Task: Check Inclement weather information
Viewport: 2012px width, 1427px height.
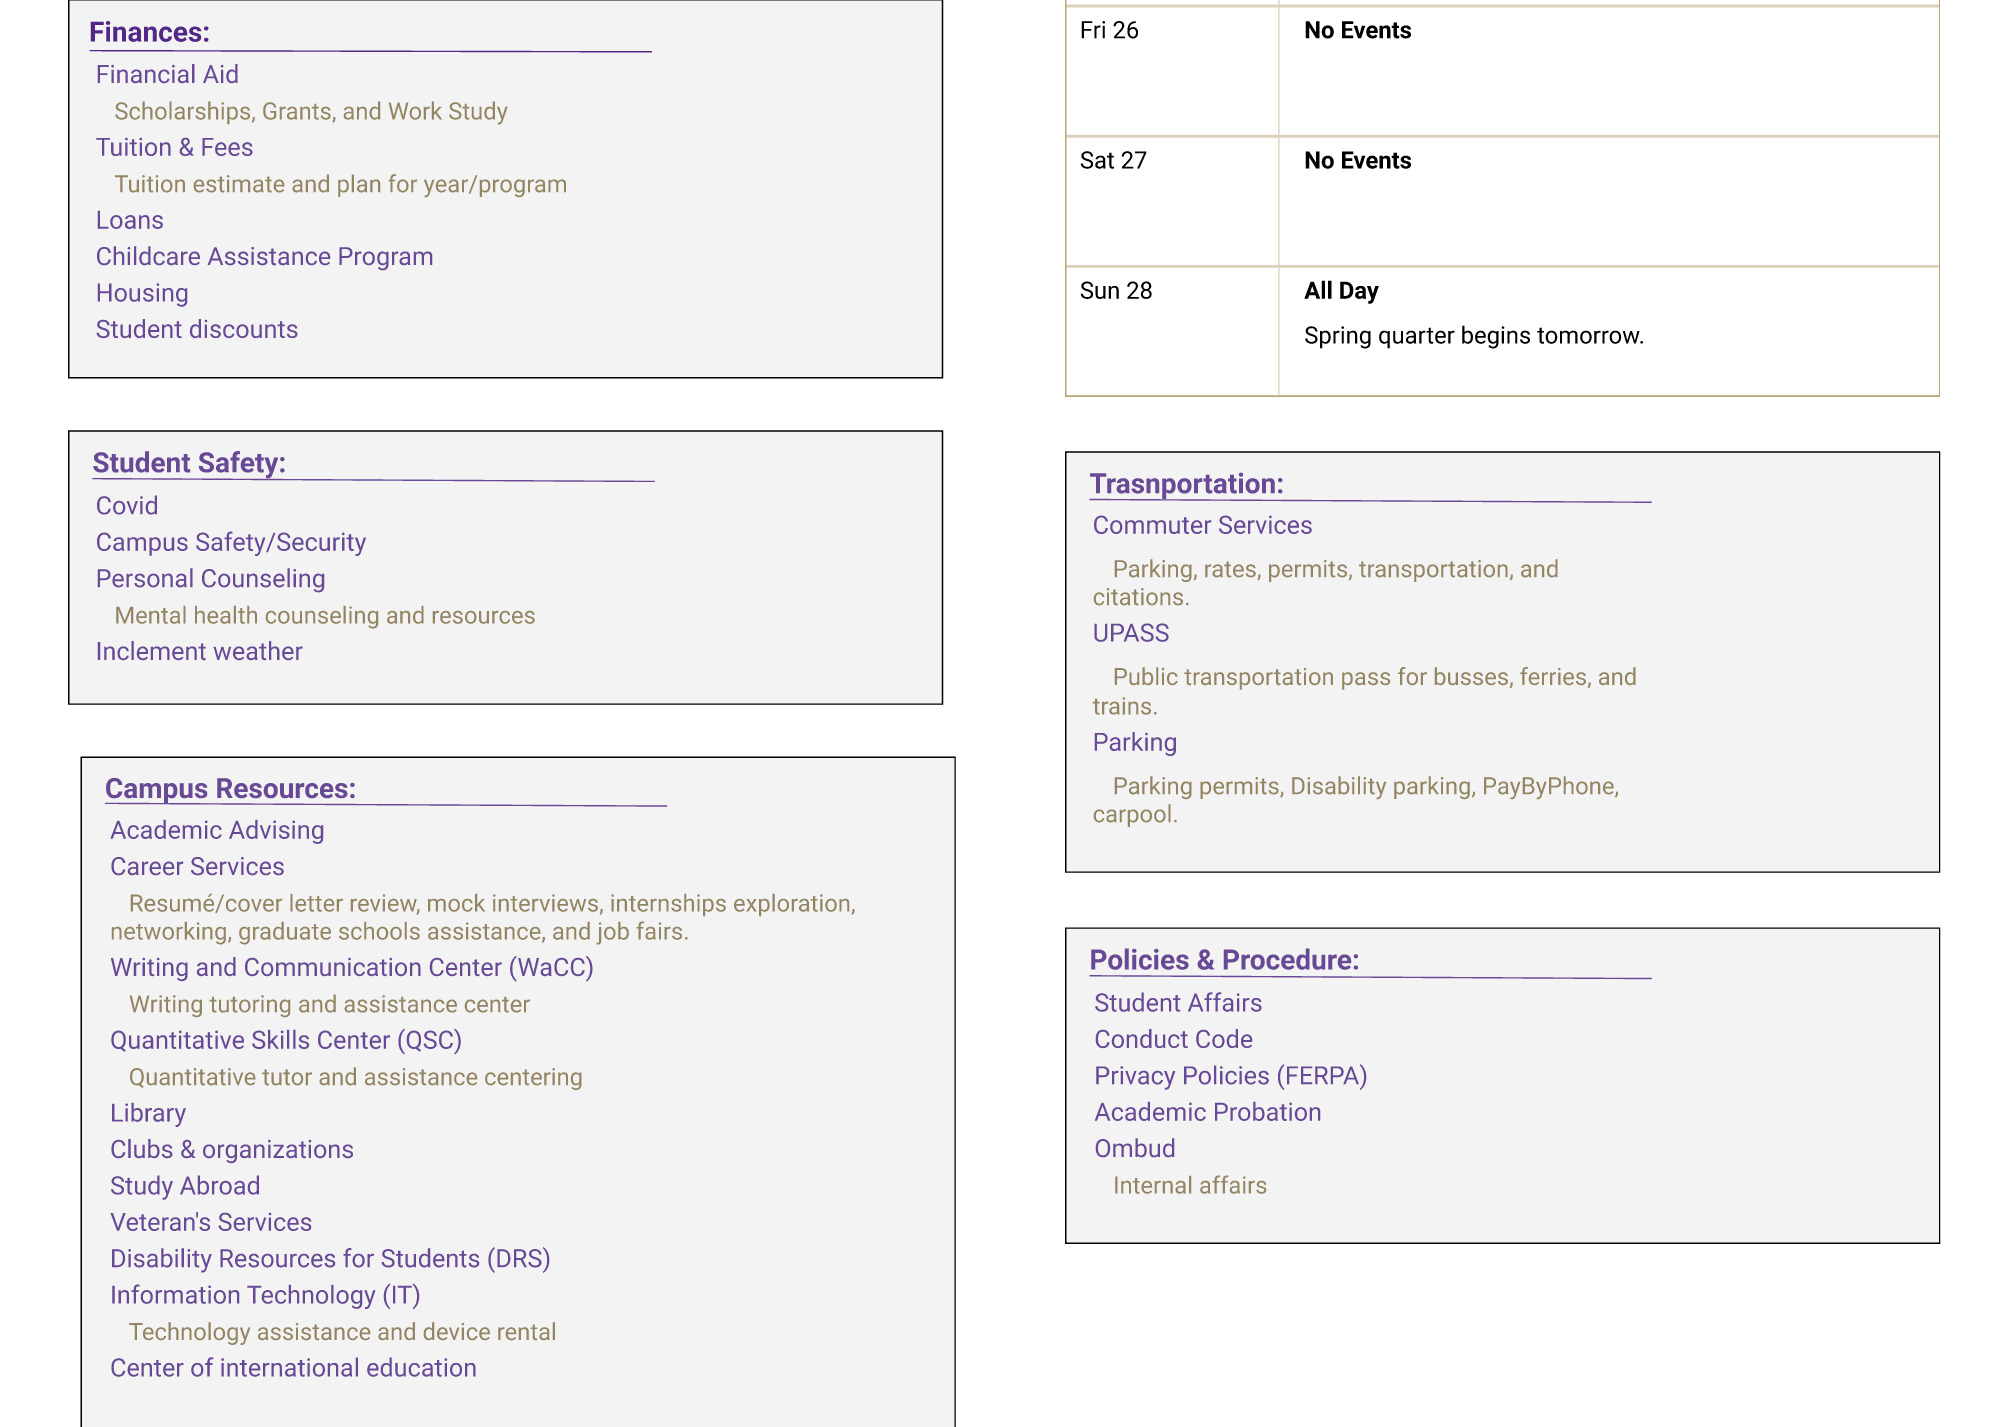Action: [198, 651]
